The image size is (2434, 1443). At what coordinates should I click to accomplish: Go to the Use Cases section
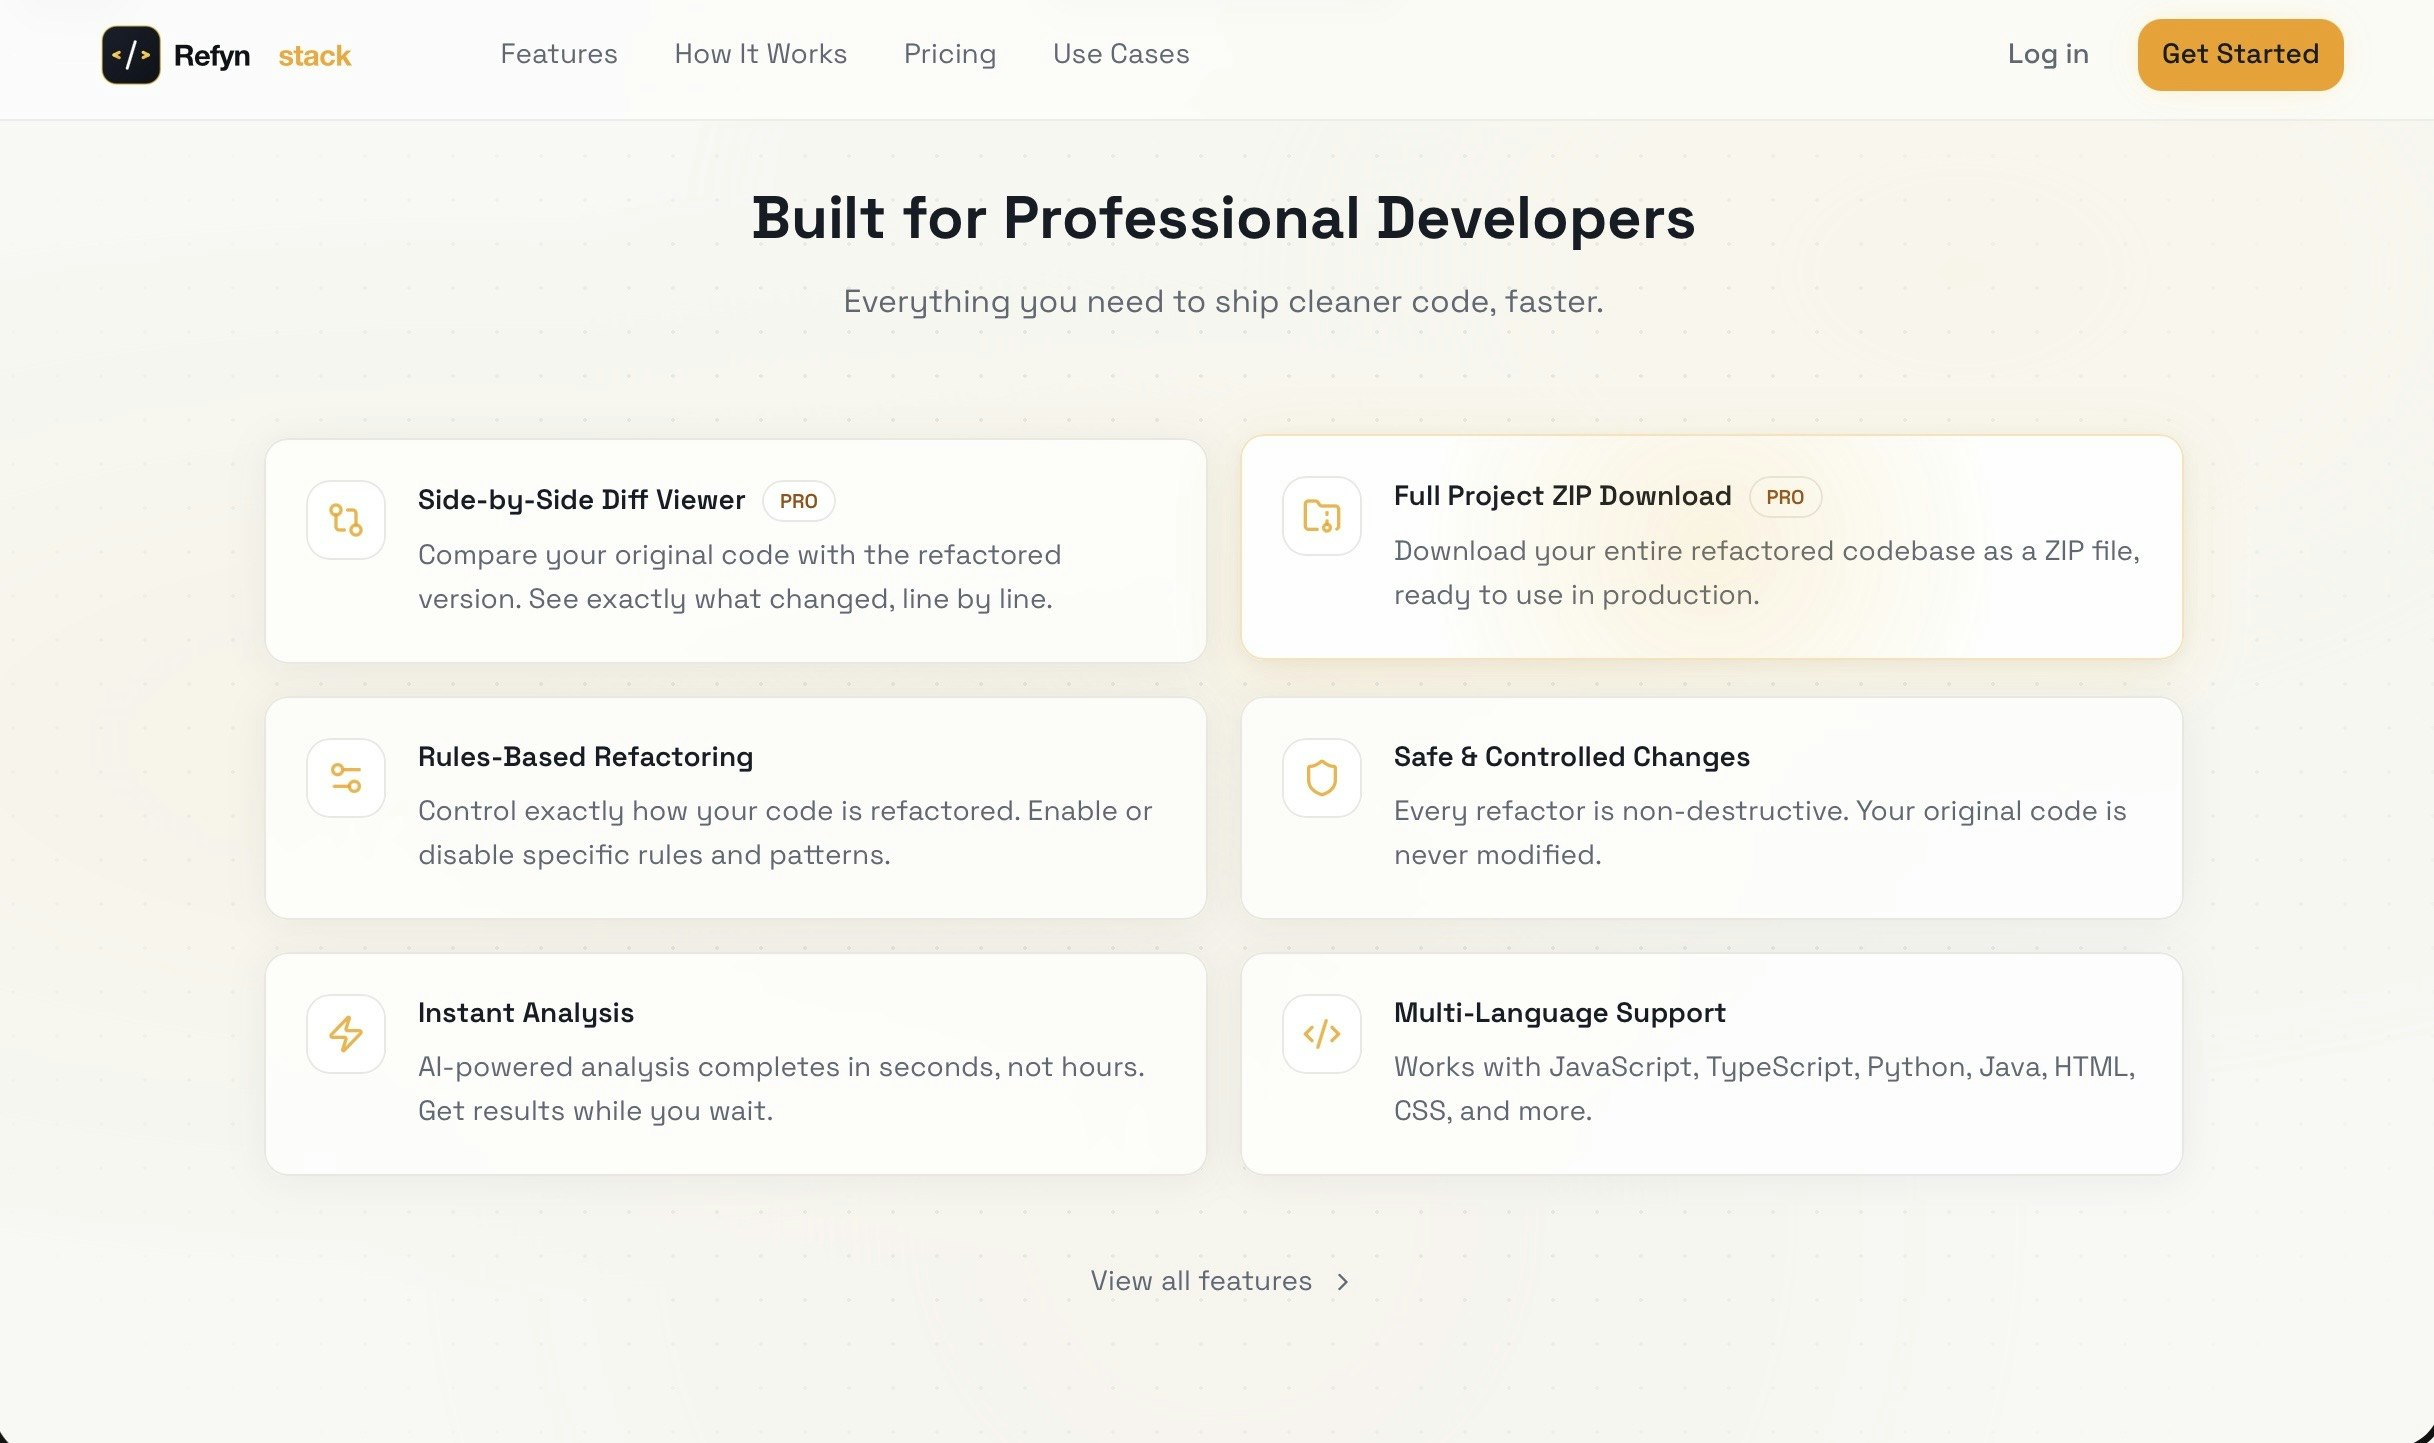click(1121, 54)
